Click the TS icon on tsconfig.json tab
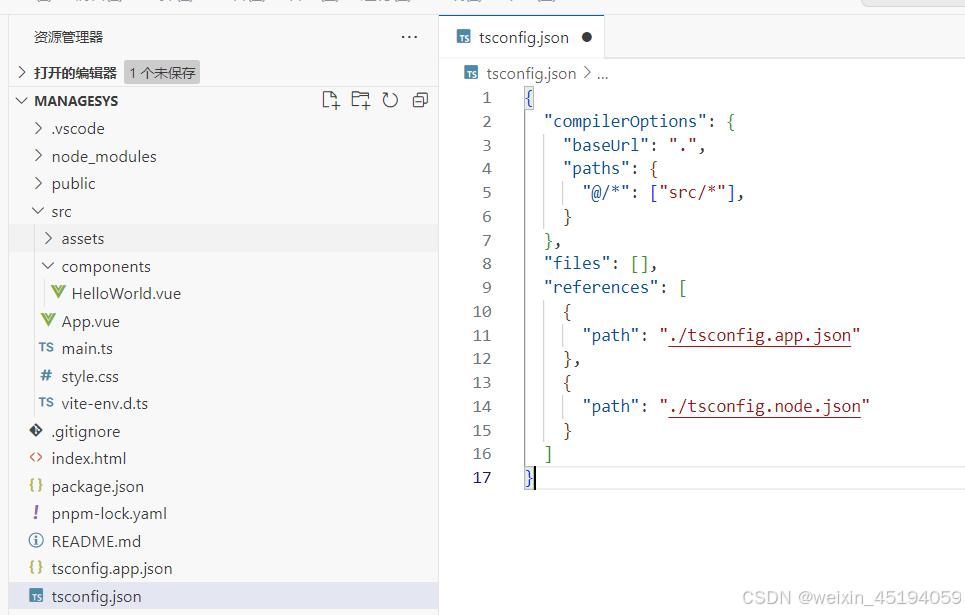 pyautogui.click(x=463, y=37)
